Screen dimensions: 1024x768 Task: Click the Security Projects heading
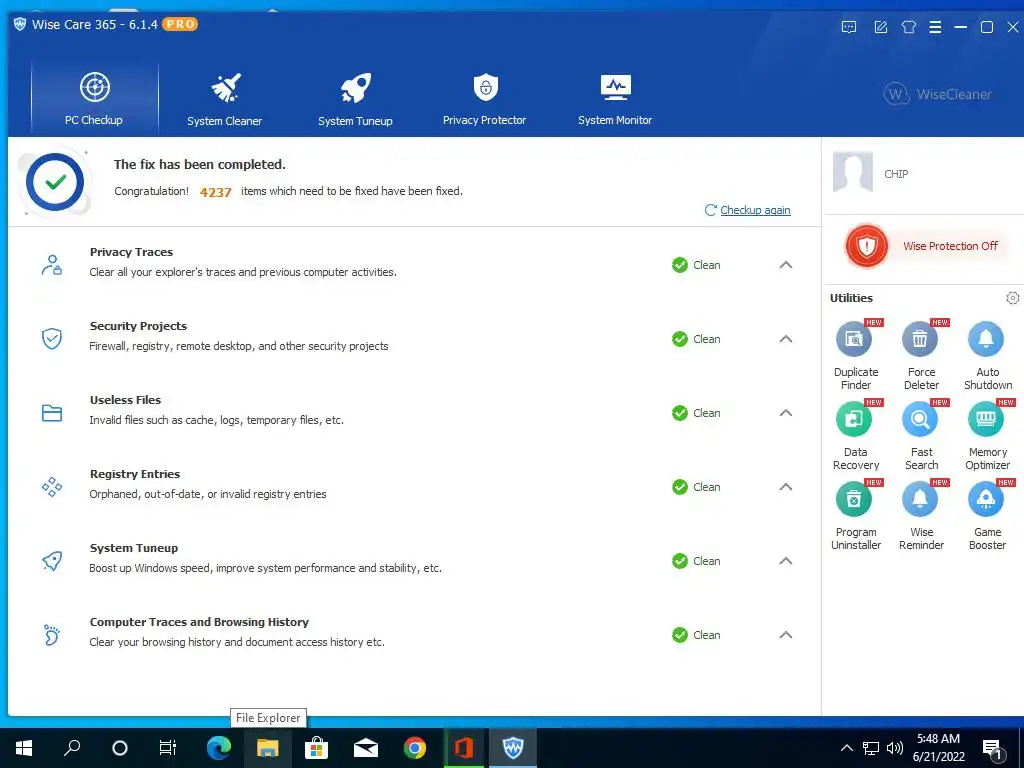[138, 326]
